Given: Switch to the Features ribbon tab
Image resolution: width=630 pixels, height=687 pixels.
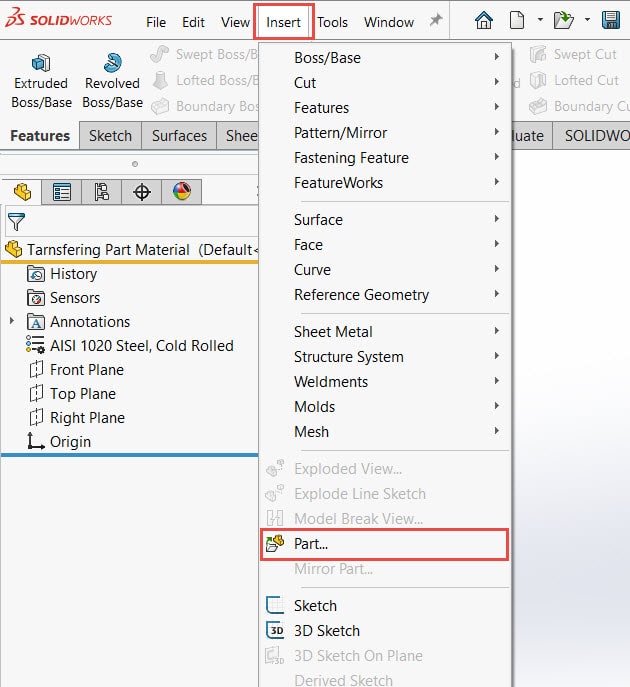Looking at the screenshot, I should tap(40, 136).
